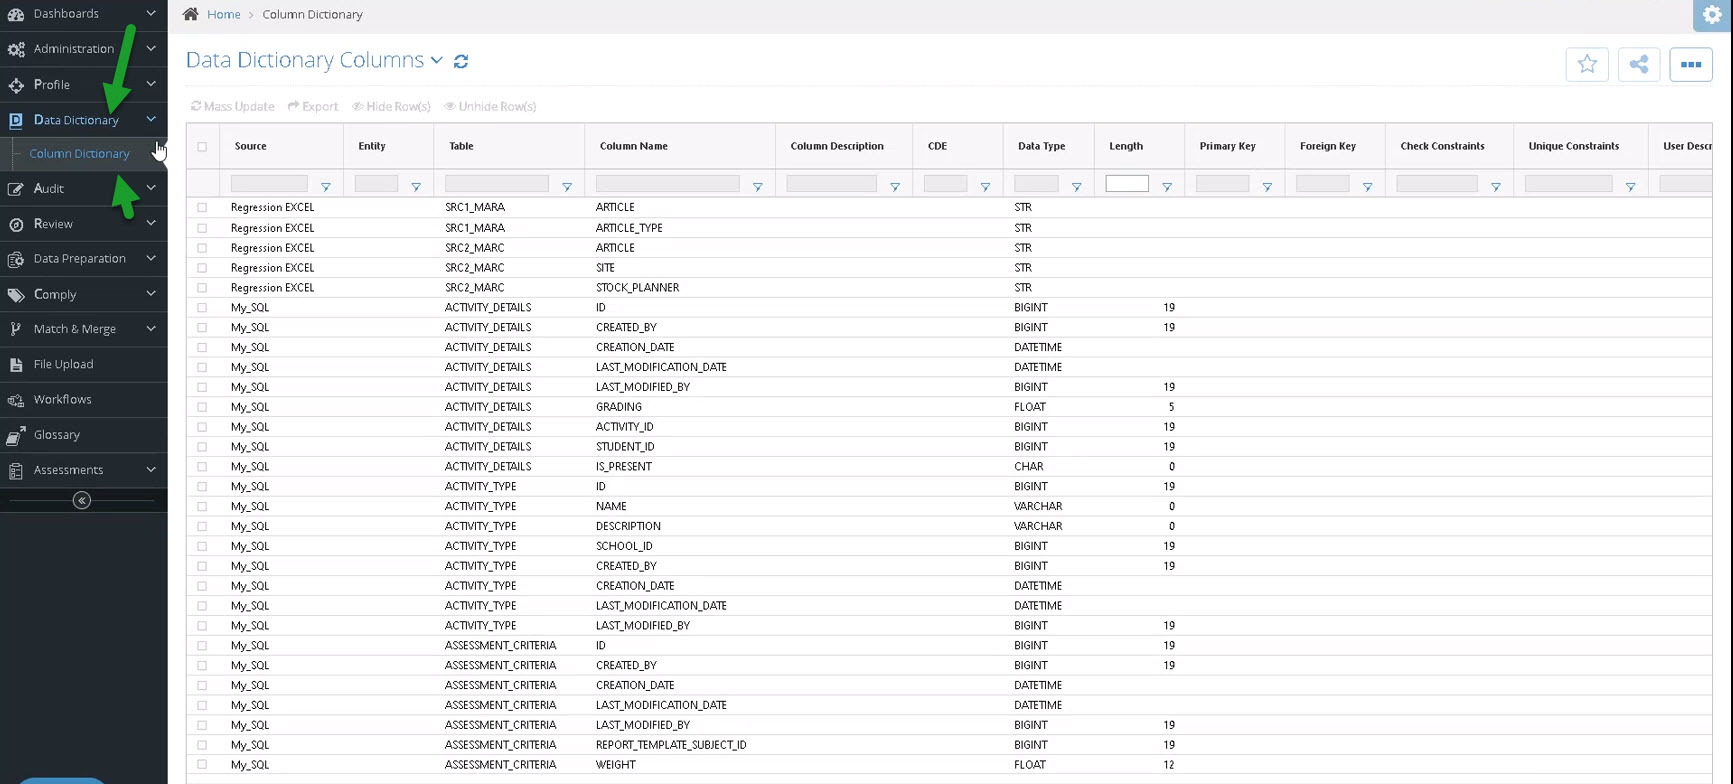This screenshot has width=1733, height=784.
Task: Expand the Profile menu chevron
Action: 151,84
